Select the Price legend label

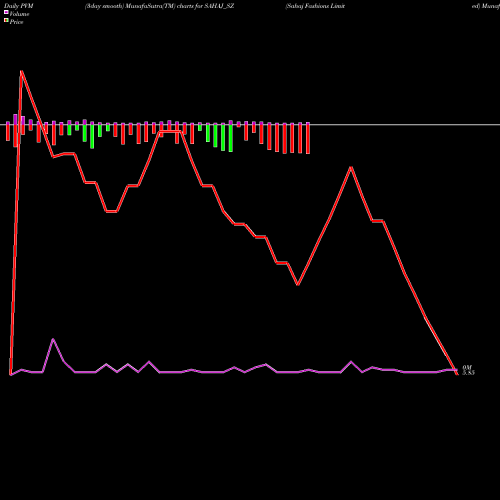pyautogui.click(x=16, y=22)
